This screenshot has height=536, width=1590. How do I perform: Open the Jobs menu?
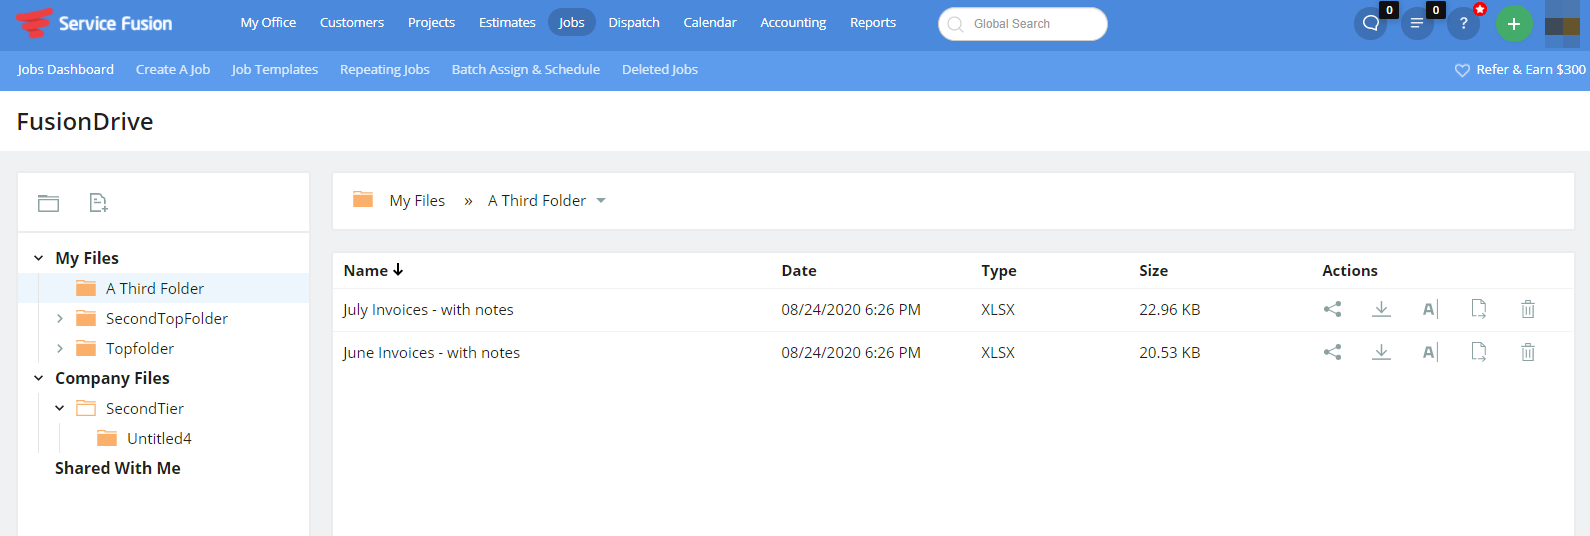click(x=572, y=22)
